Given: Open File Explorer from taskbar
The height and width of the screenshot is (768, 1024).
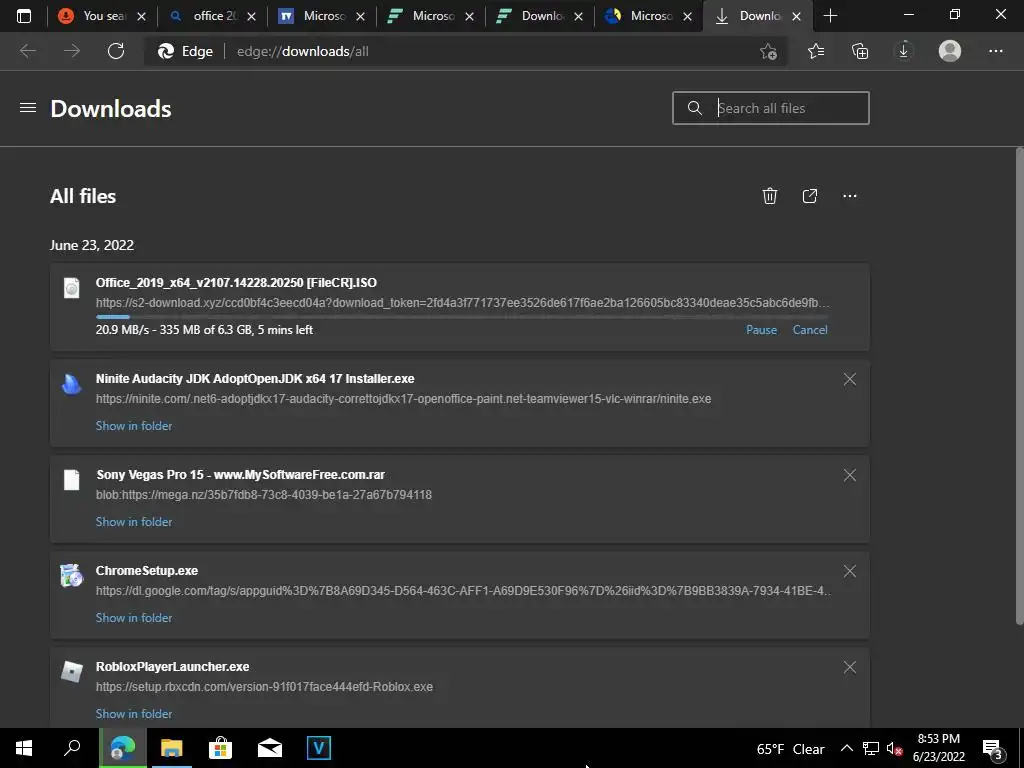Looking at the screenshot, I should [x=172, y=748].
